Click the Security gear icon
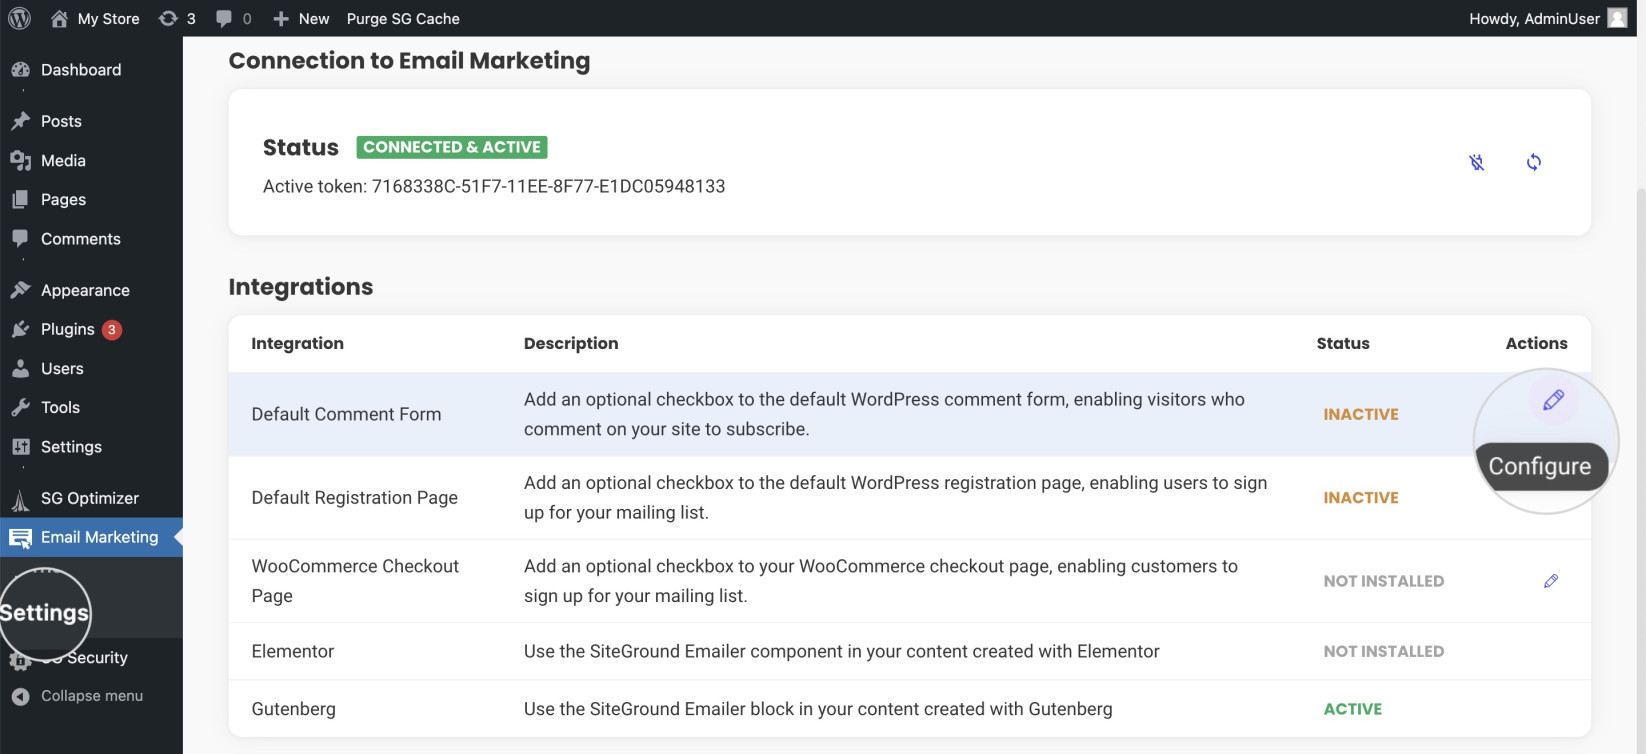Screen dimensions: 1646x754 click(x=20, y=660)
